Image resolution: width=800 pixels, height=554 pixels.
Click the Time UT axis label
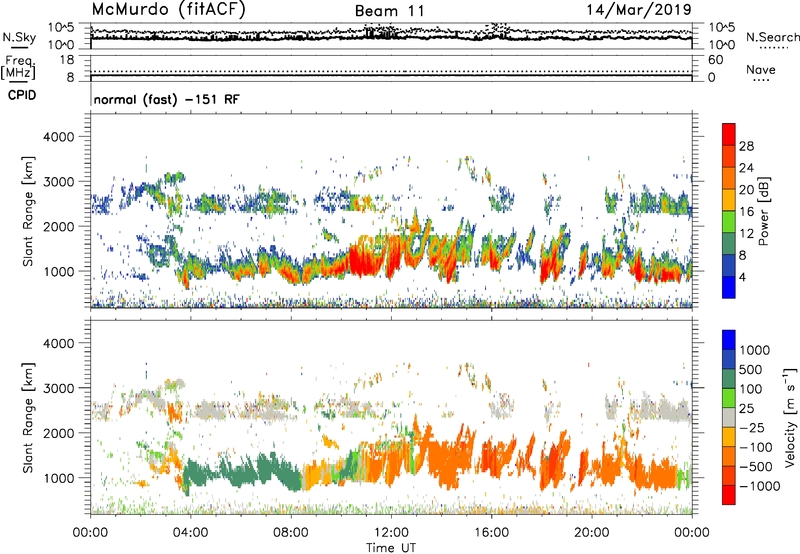[x=391, y=548]
